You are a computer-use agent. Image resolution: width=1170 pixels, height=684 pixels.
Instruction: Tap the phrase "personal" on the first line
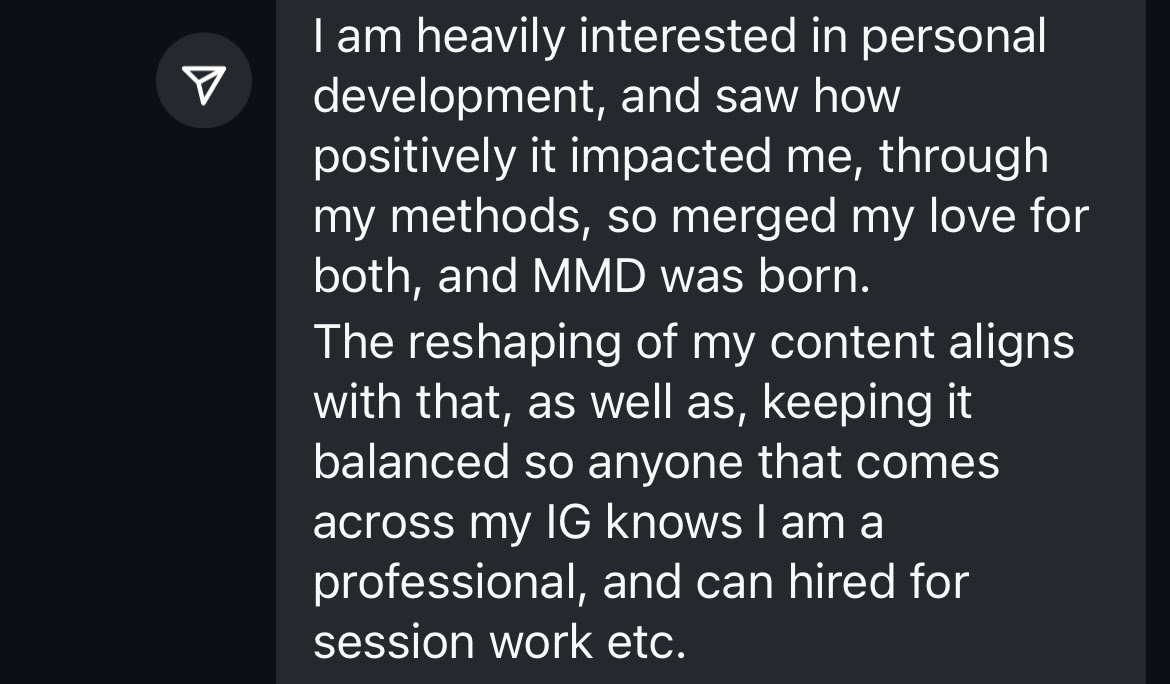(x=954, y=37)
